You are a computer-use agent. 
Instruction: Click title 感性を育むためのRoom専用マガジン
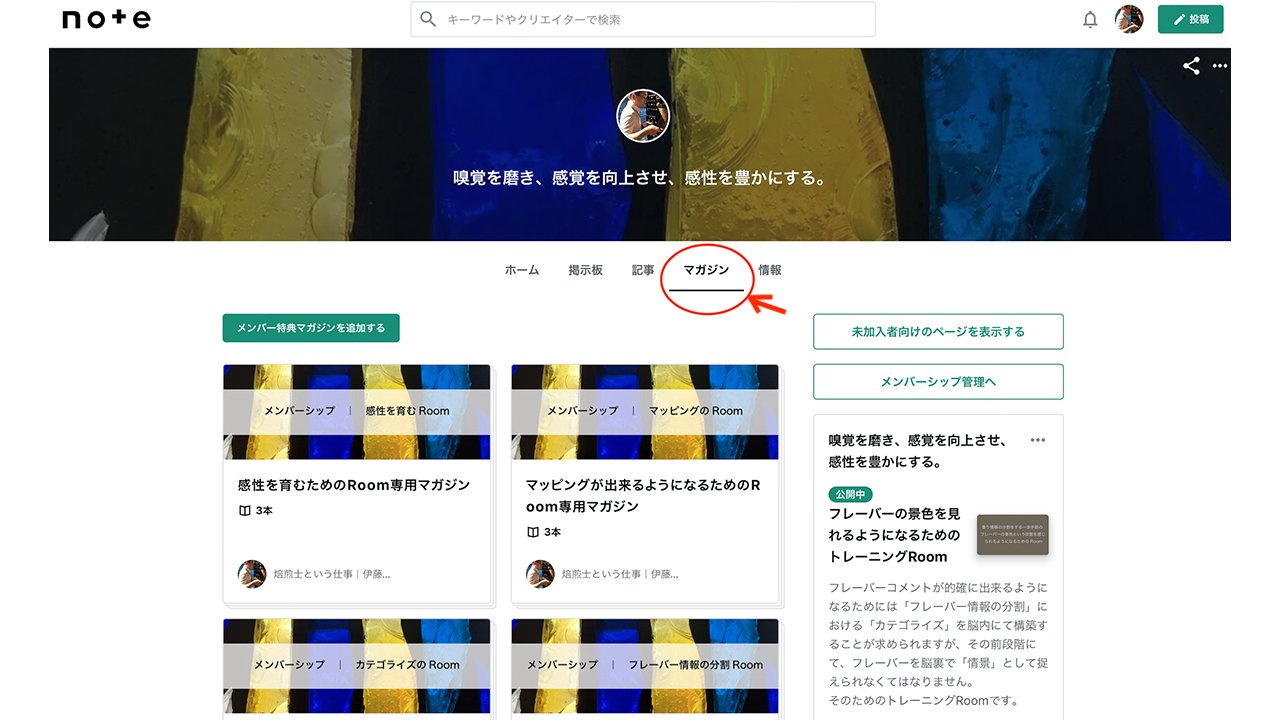354,485
